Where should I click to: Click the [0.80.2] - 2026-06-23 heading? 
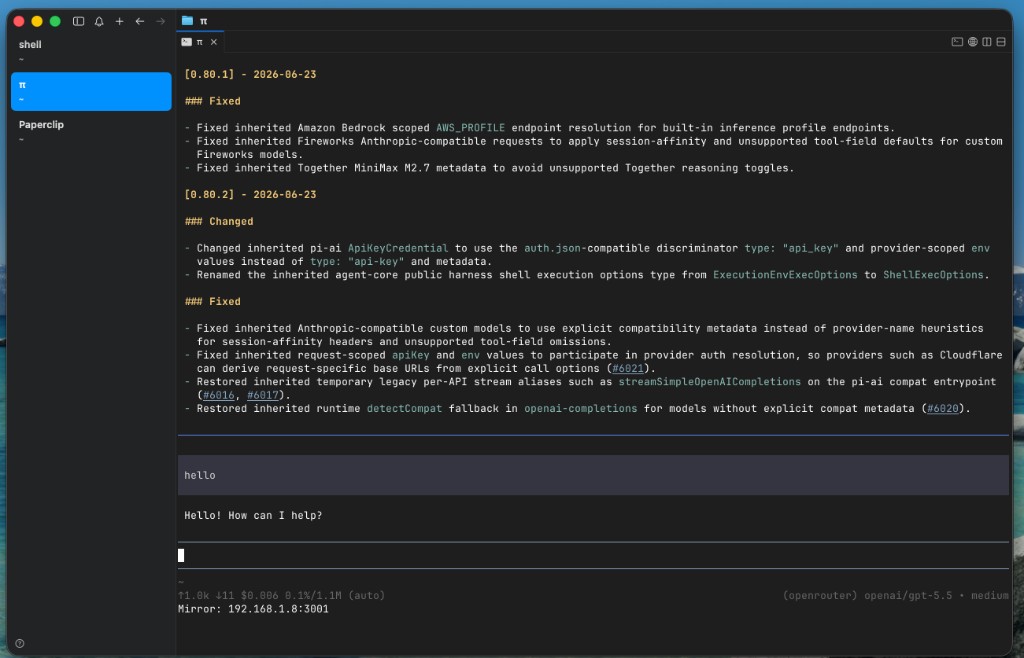coord(251,195)
